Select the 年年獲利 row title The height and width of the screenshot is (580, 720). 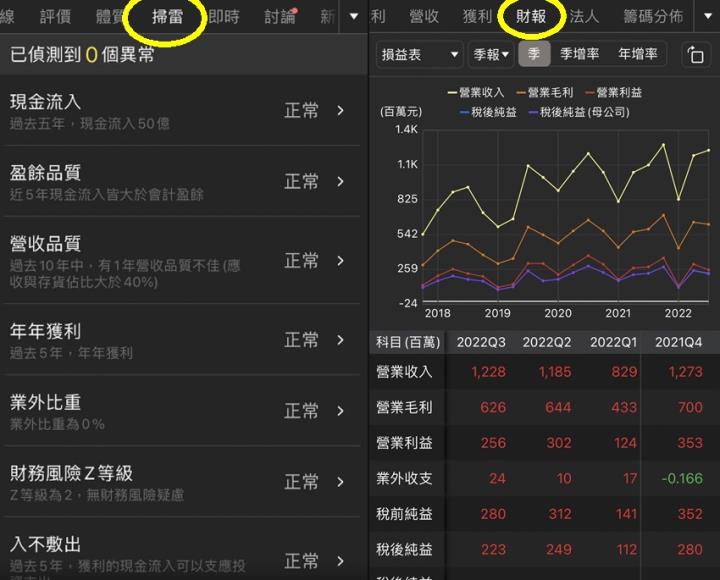tap(45, 331)
